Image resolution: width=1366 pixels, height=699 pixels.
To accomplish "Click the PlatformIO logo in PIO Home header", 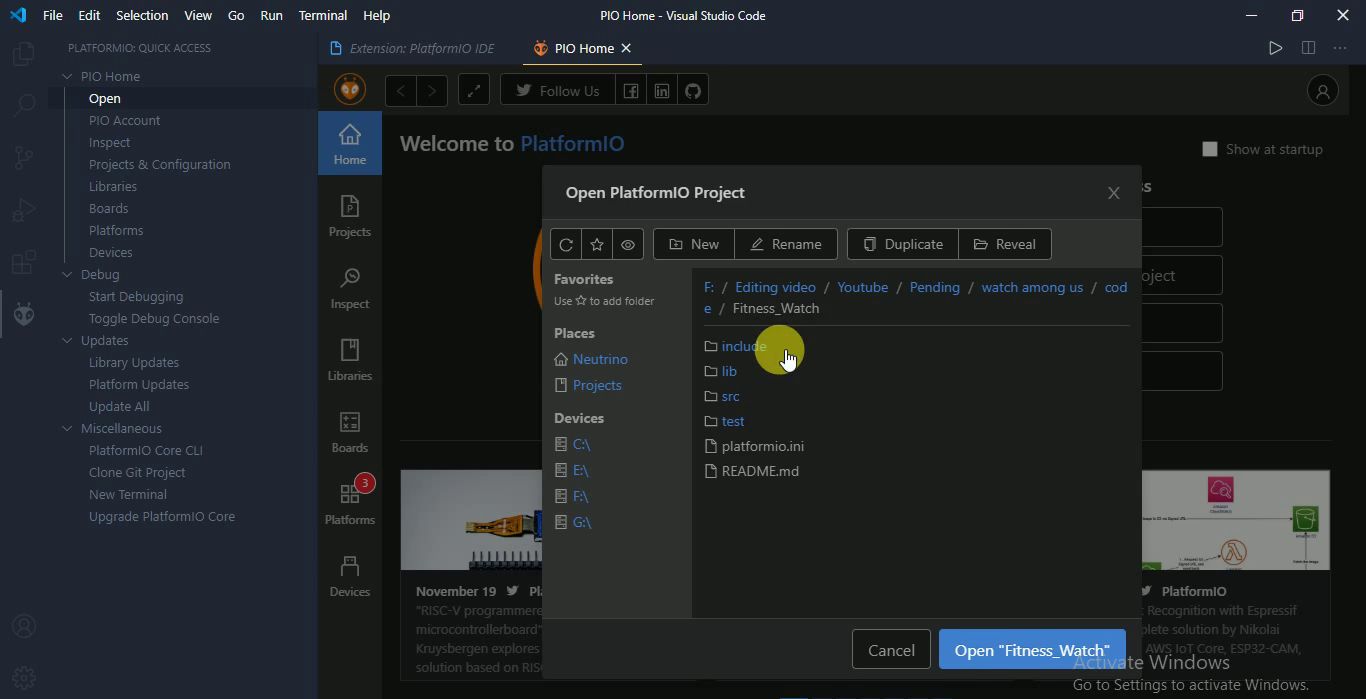I will tap(350, 90).
